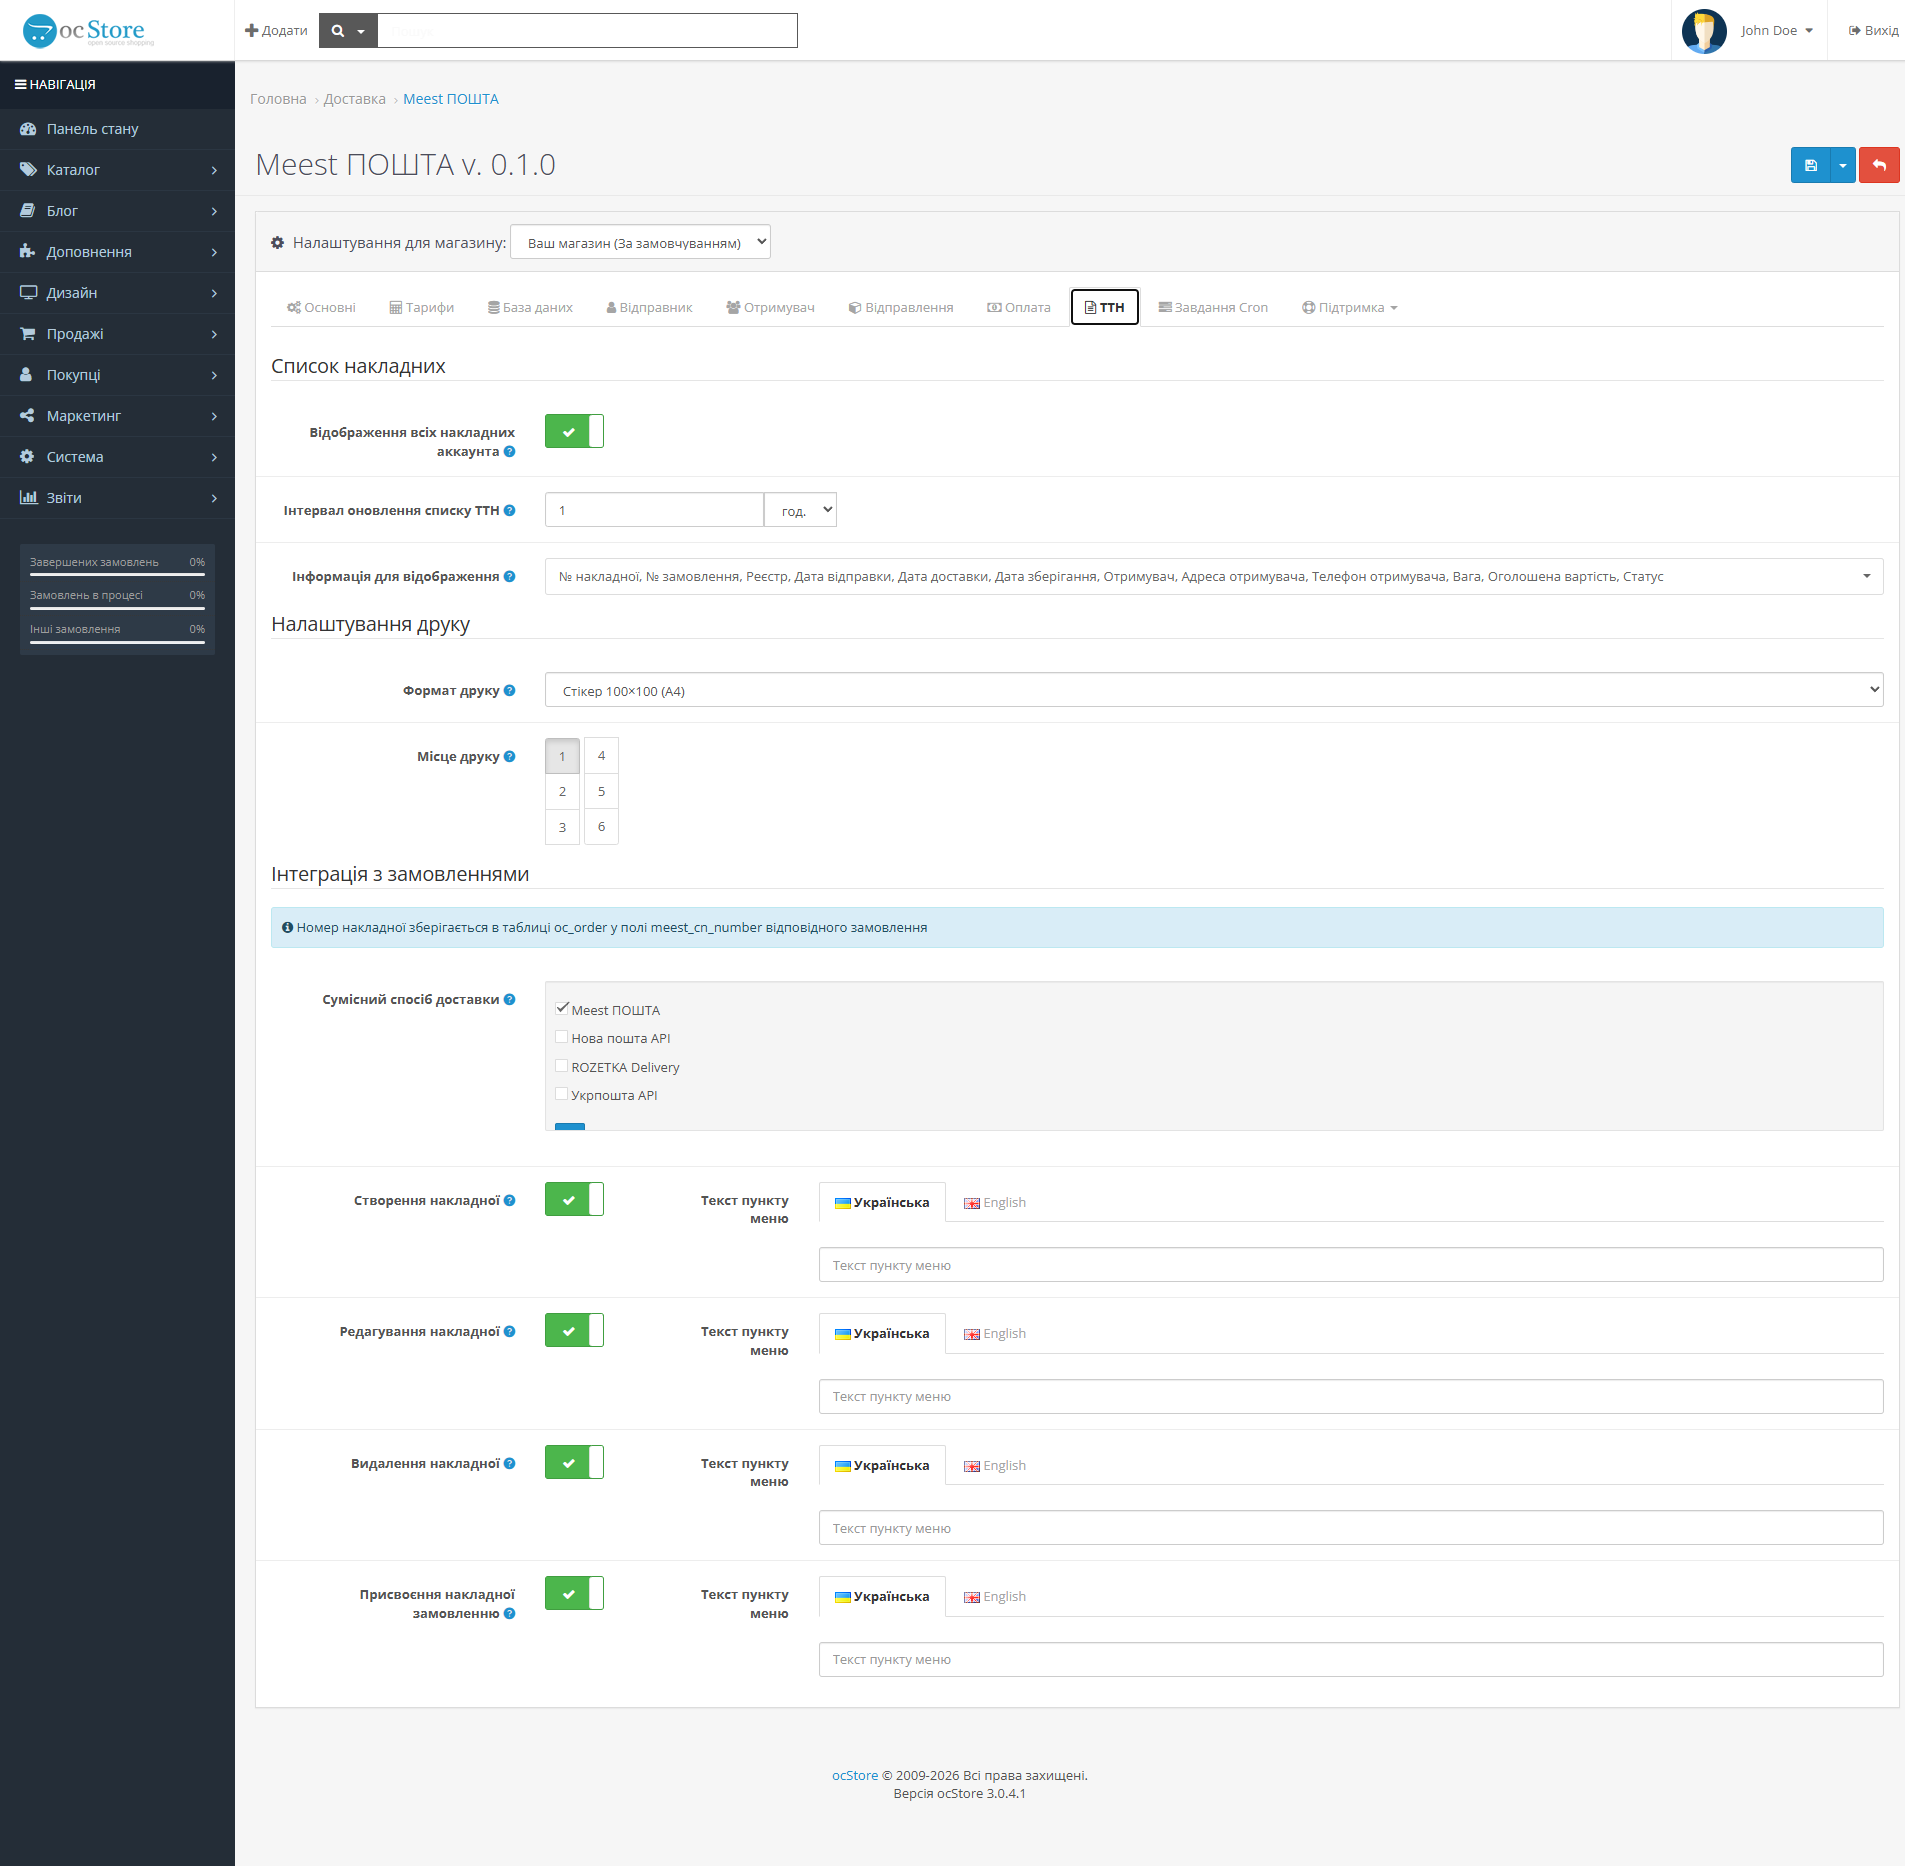Expand the Дизайн sidebar menu
1905x1866 pixels.
(117, 293)
